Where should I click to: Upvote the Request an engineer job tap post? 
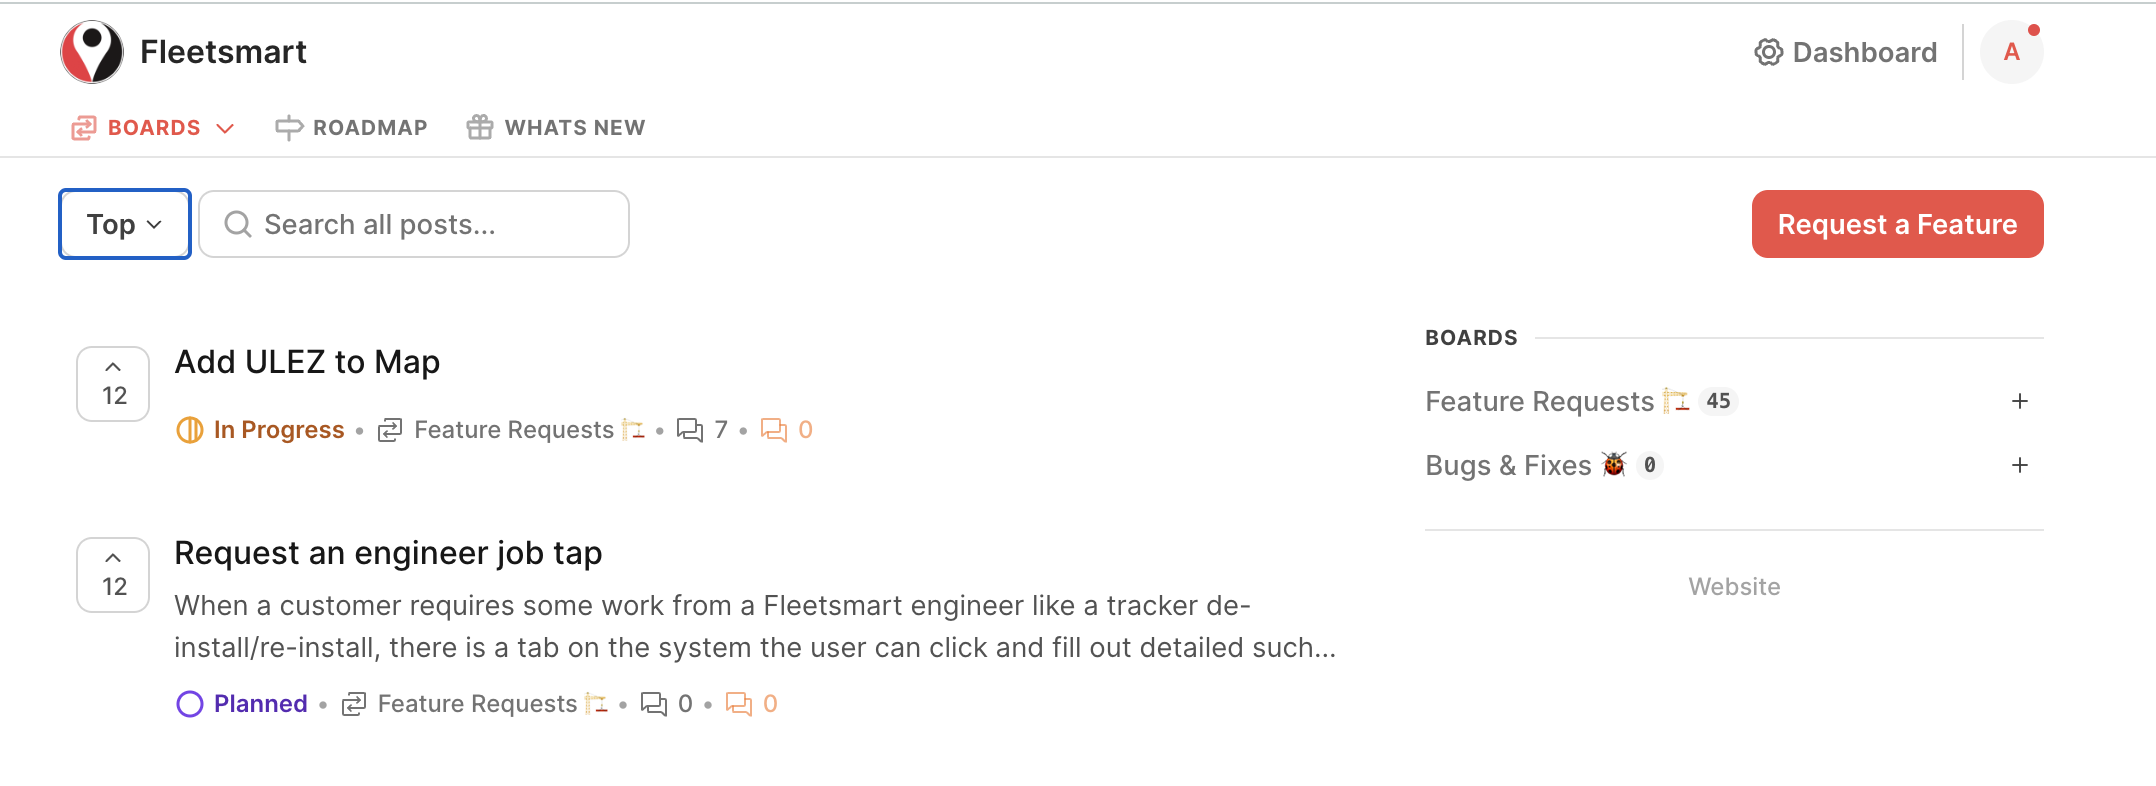113,575
